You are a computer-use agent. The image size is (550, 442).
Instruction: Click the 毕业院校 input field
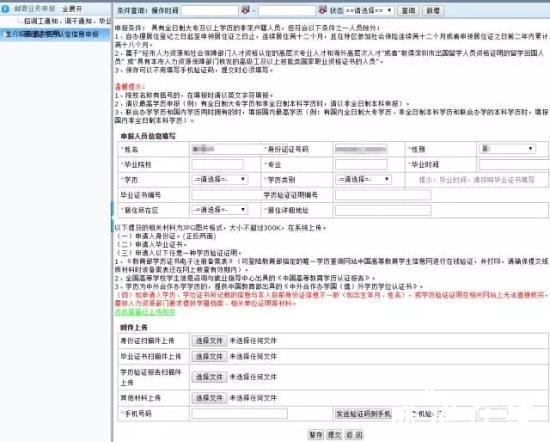click(217, 164)
